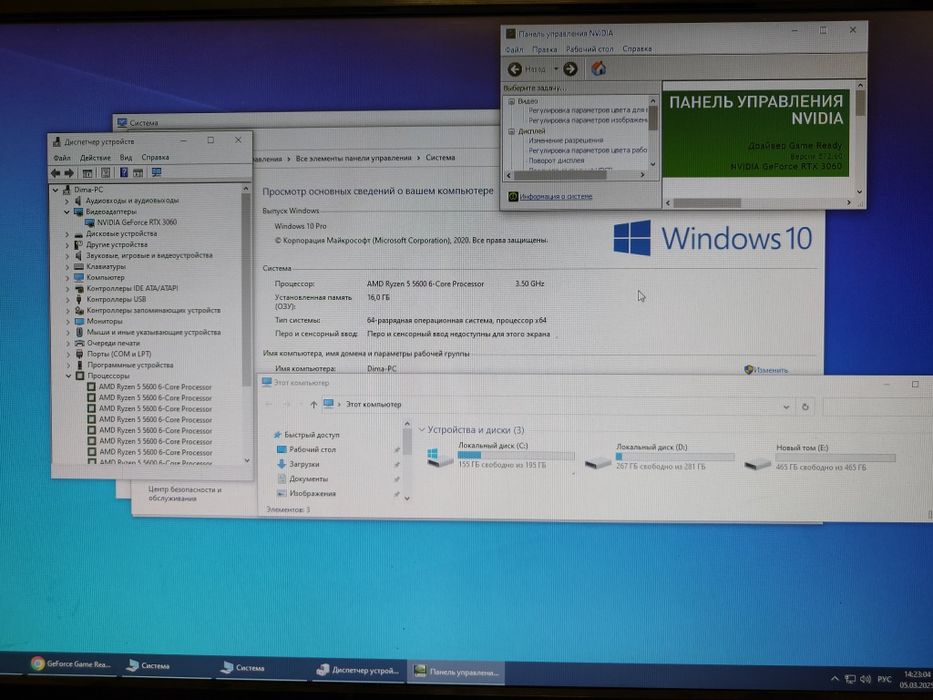Click the Up arrow in Explorer address bar
The image size is (933, 700).
[x=313, y=405]
